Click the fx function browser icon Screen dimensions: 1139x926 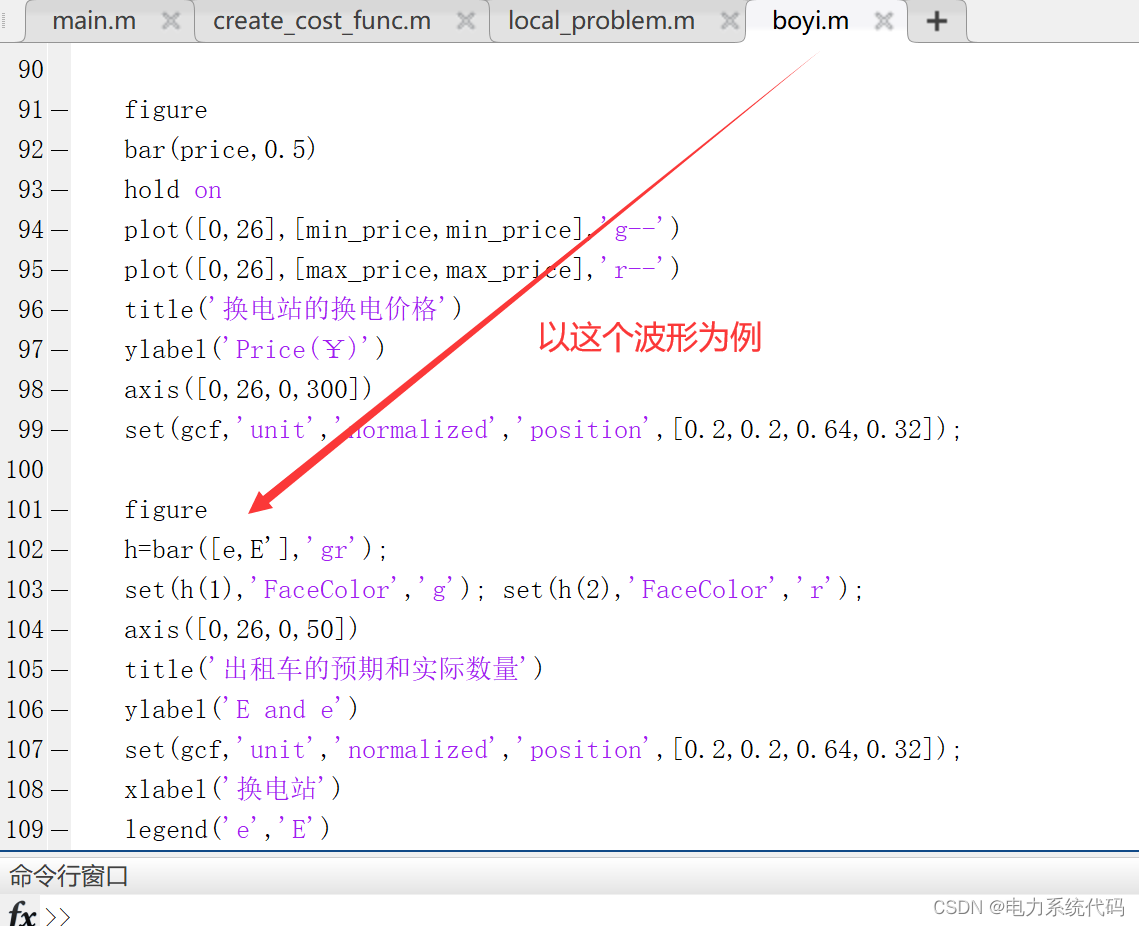(x=21, y=914)
